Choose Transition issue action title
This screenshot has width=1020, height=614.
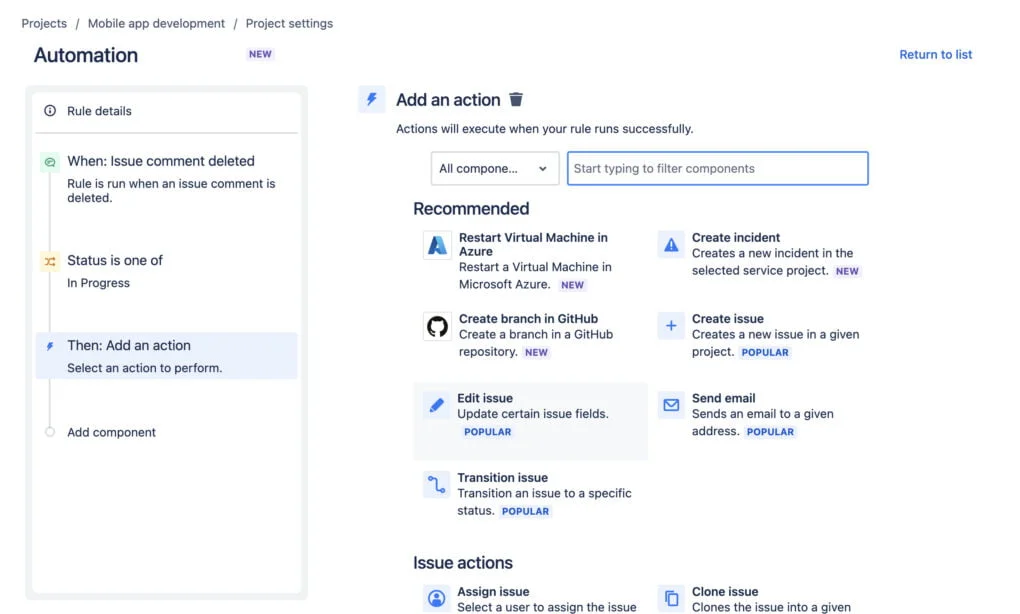[x=502, y=477]
